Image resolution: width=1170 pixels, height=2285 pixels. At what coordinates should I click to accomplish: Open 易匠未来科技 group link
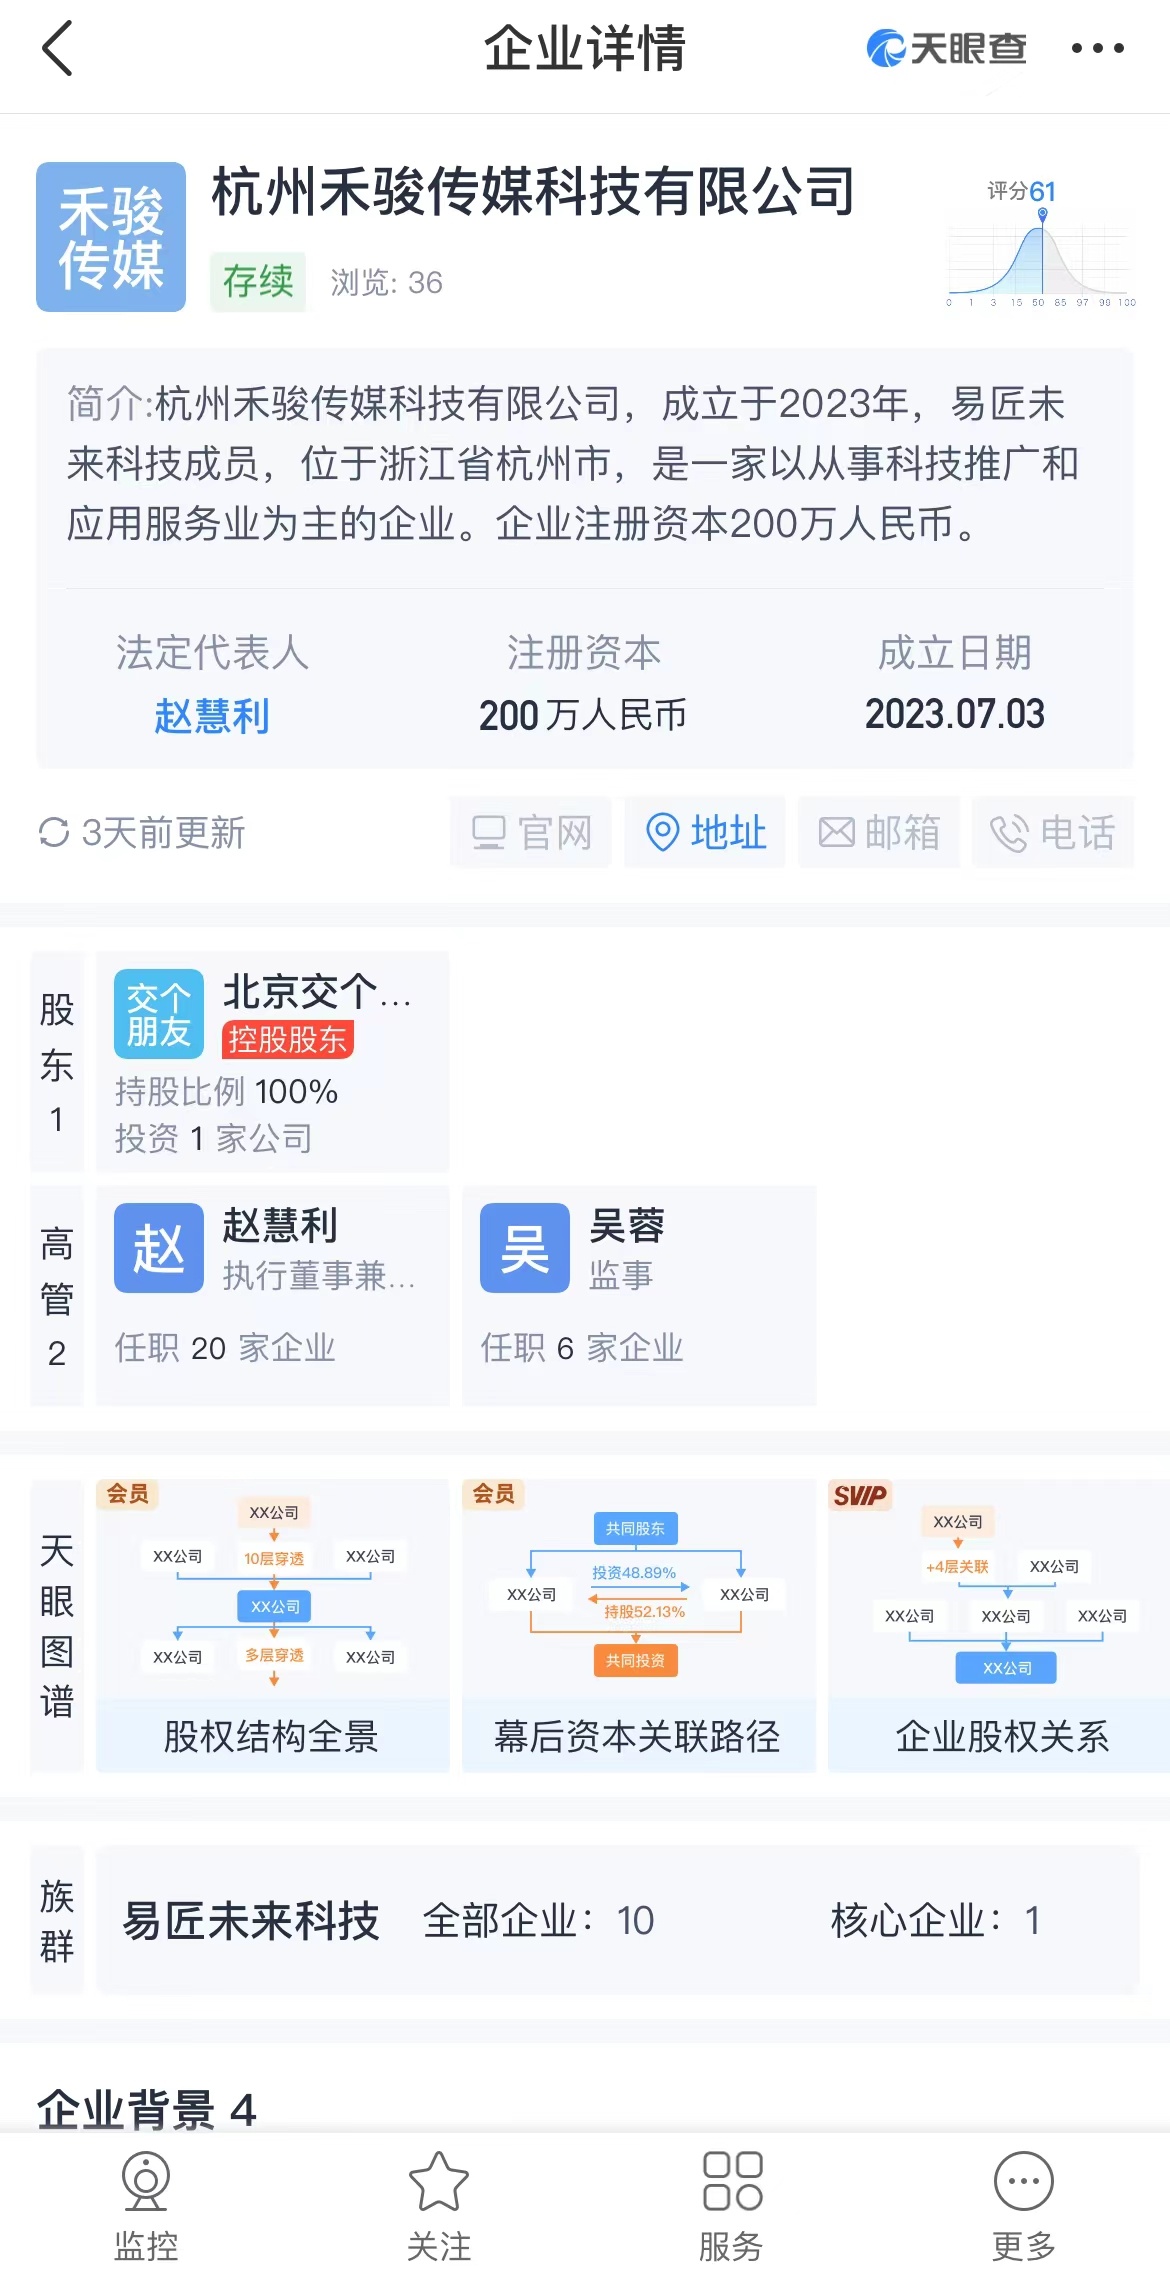coord(251,1920)
